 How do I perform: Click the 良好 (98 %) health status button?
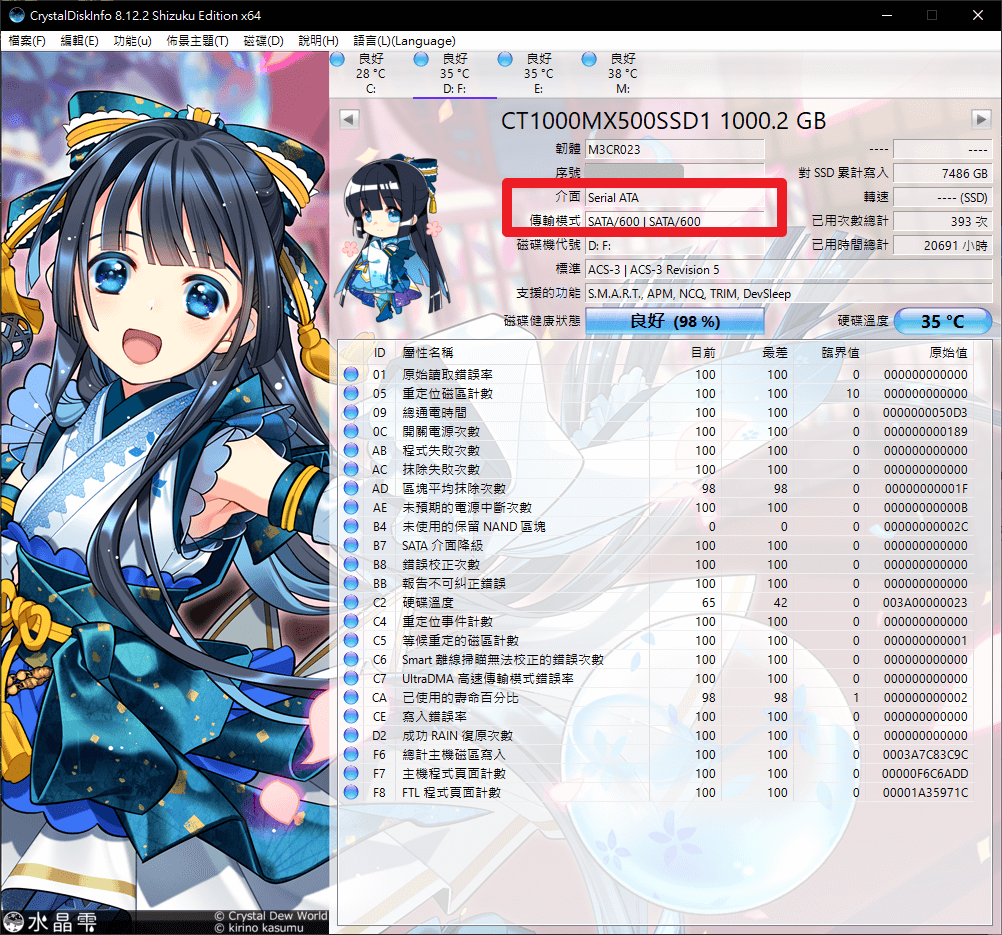coord(675,321)
